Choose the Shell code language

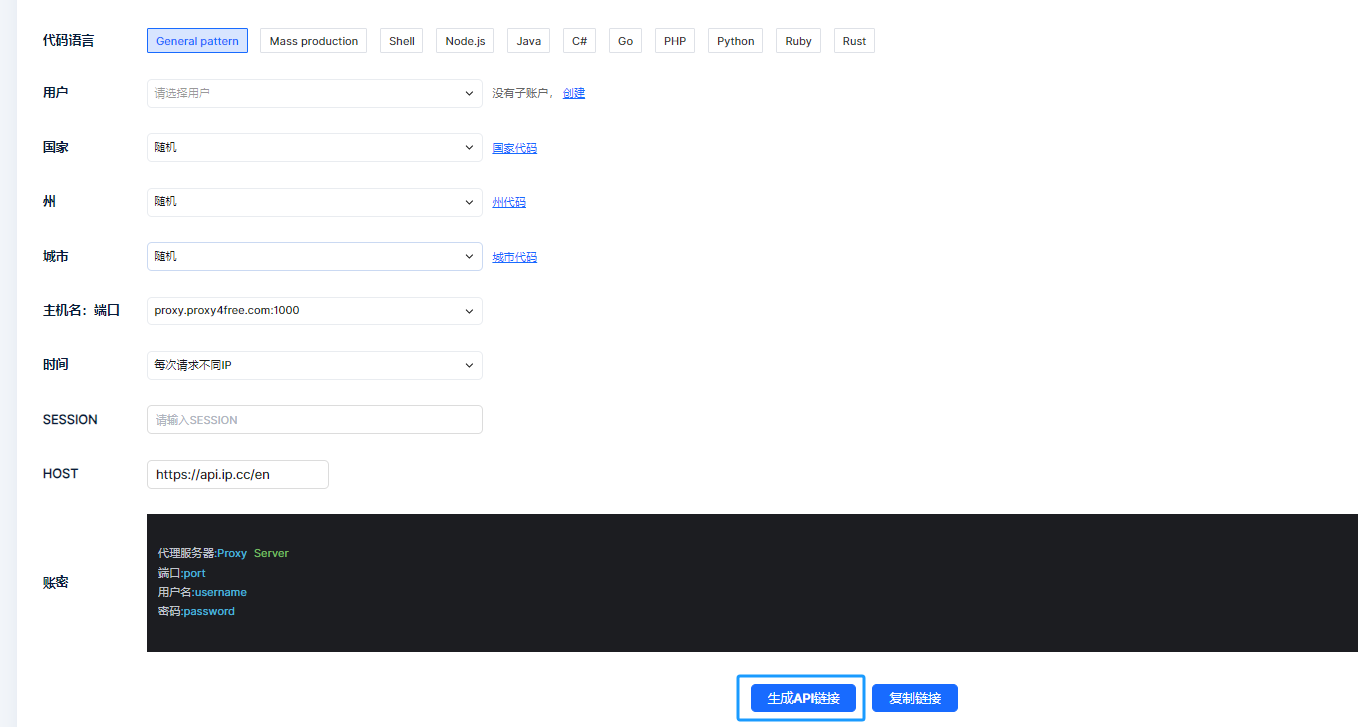tap(402, 41)
